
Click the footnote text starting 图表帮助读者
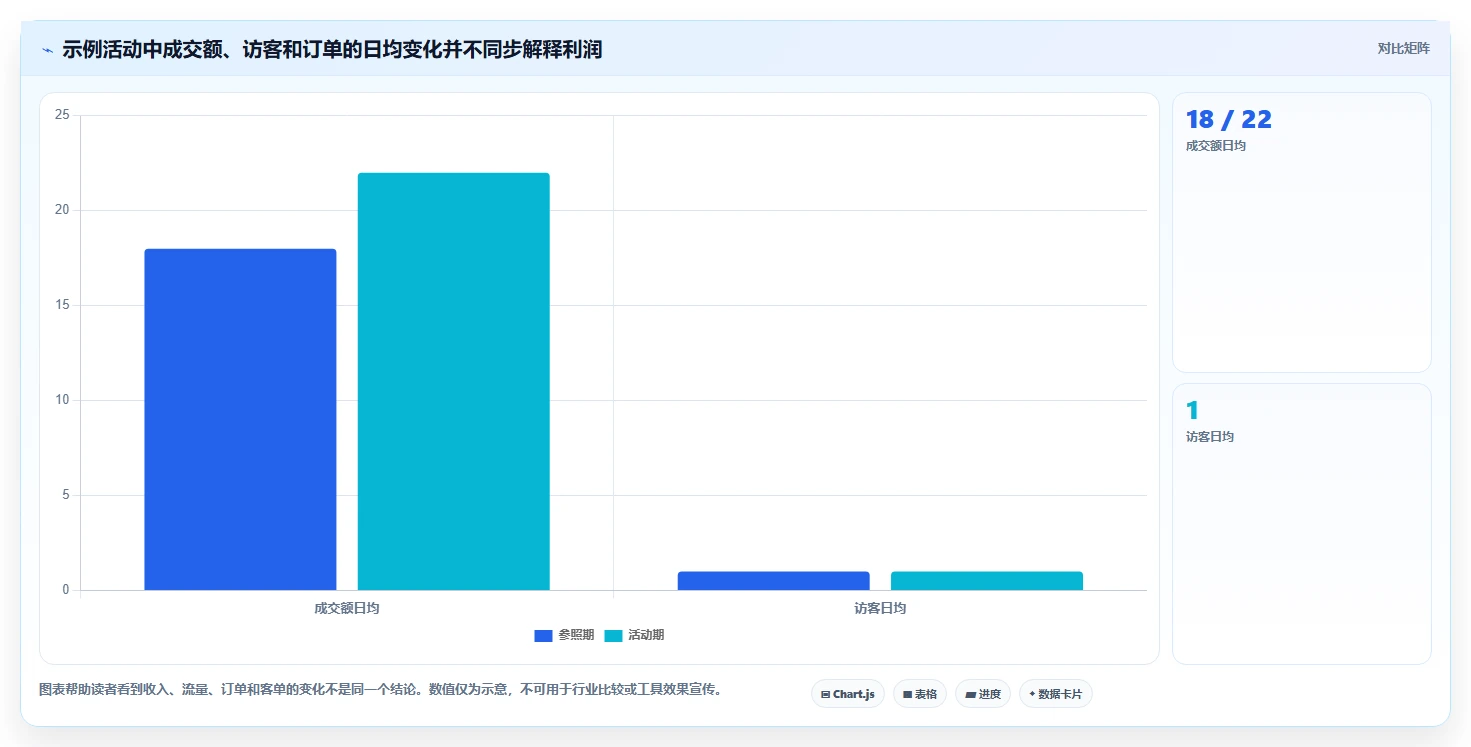380,690
